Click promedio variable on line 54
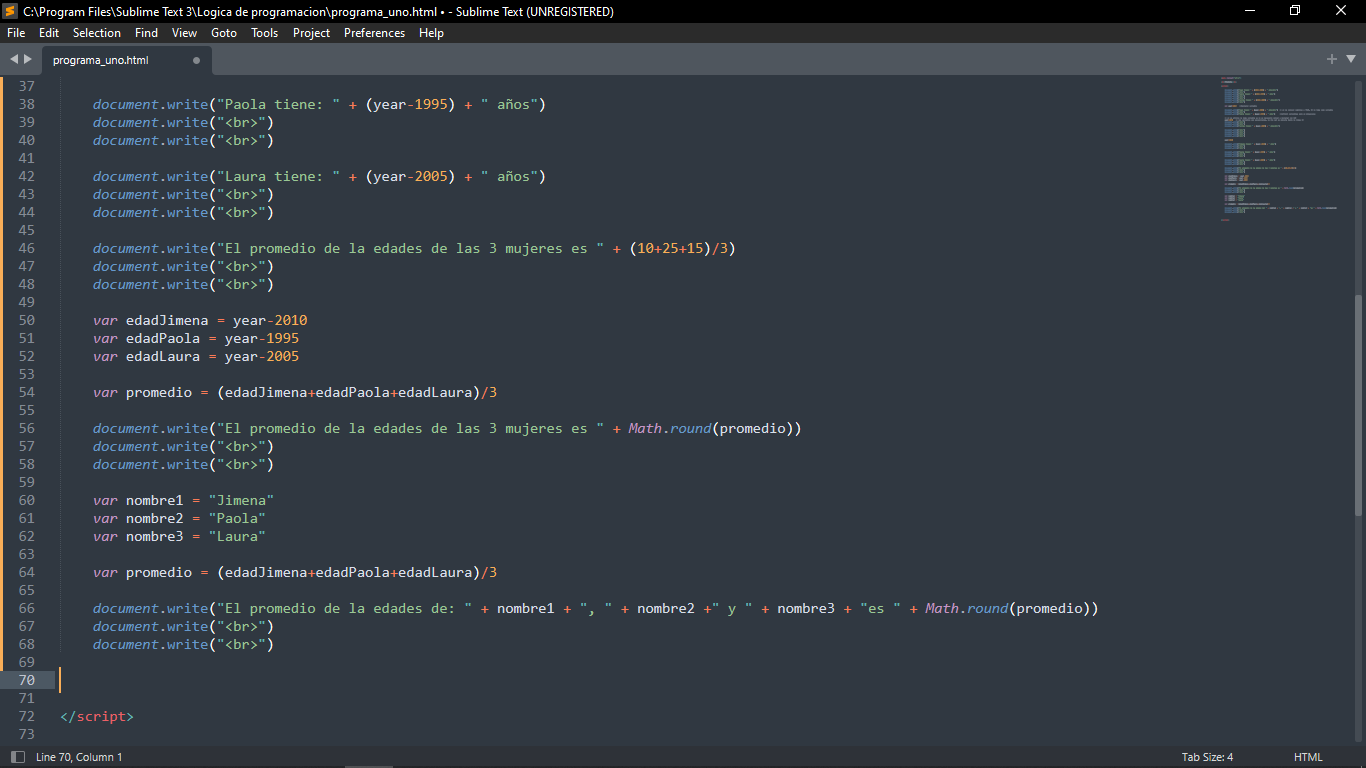The height and width of the screenshot is (768, 1366). (x=159, y=392)
